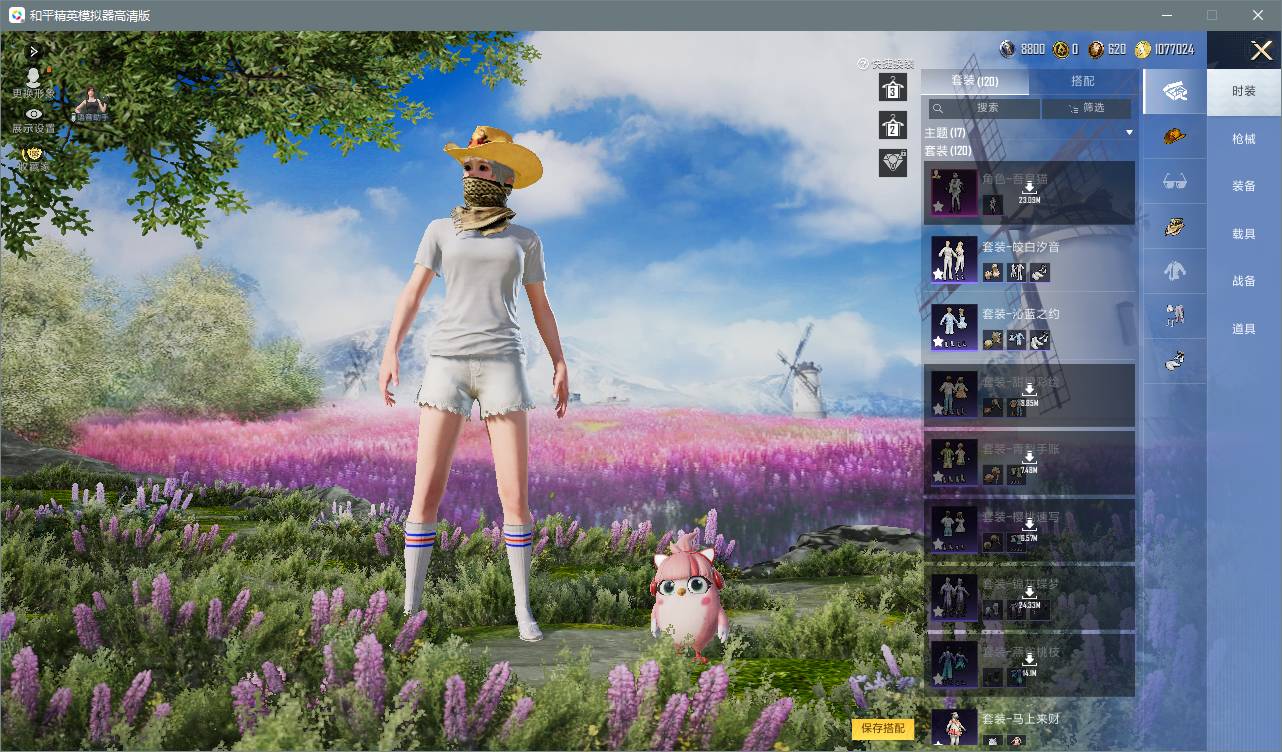Collapse the 主题 (17) section arrow
This screenshot has height=752, width=1282.
[1129, 132]
